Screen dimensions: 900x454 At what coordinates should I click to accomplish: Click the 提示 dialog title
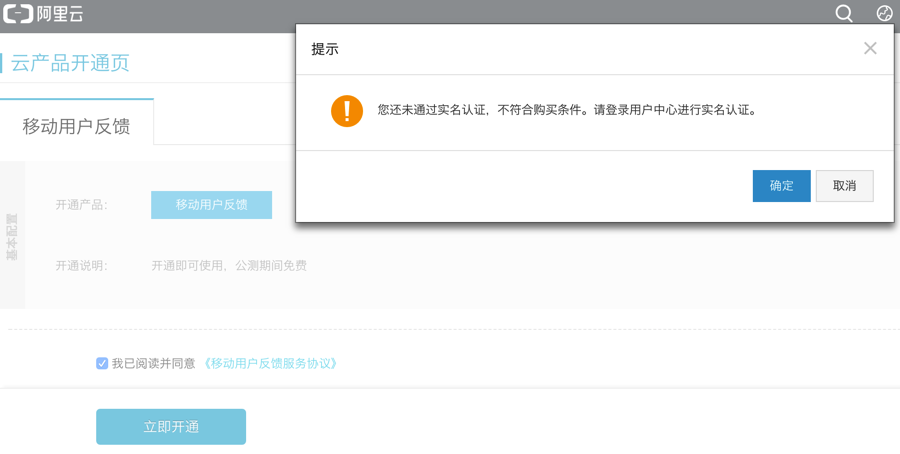tap(325, 49)
